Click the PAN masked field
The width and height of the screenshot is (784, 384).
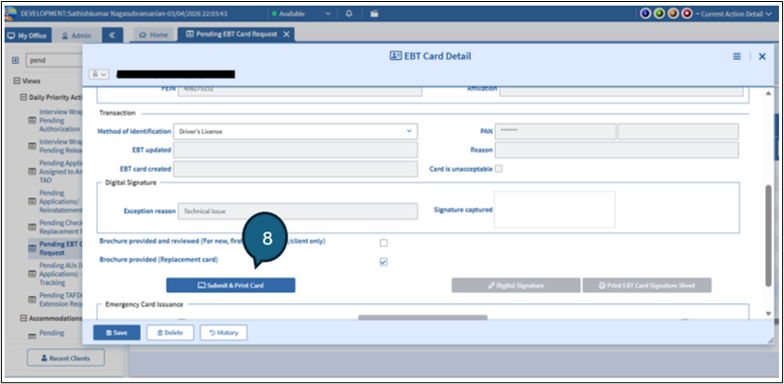coord(556,132)
